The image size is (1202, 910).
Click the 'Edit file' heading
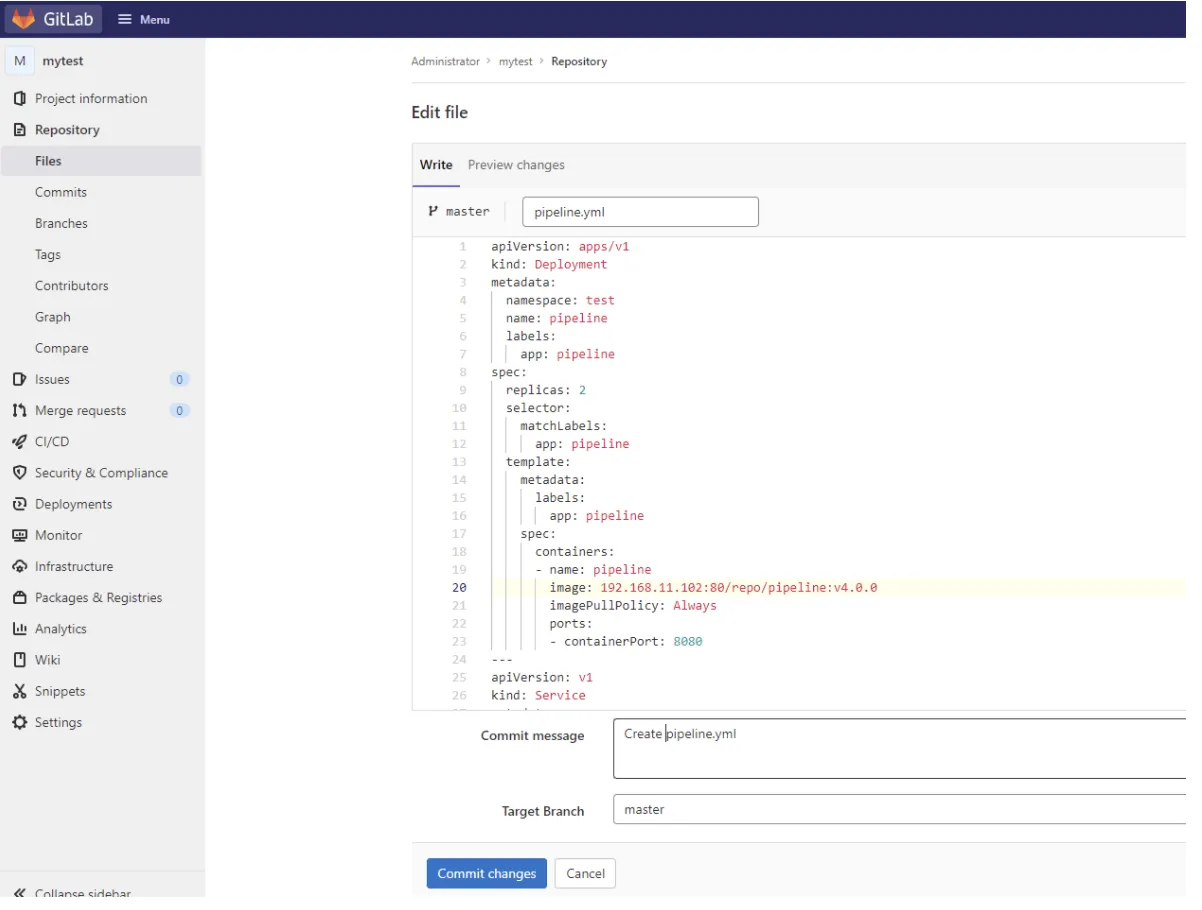coord(439,112)
